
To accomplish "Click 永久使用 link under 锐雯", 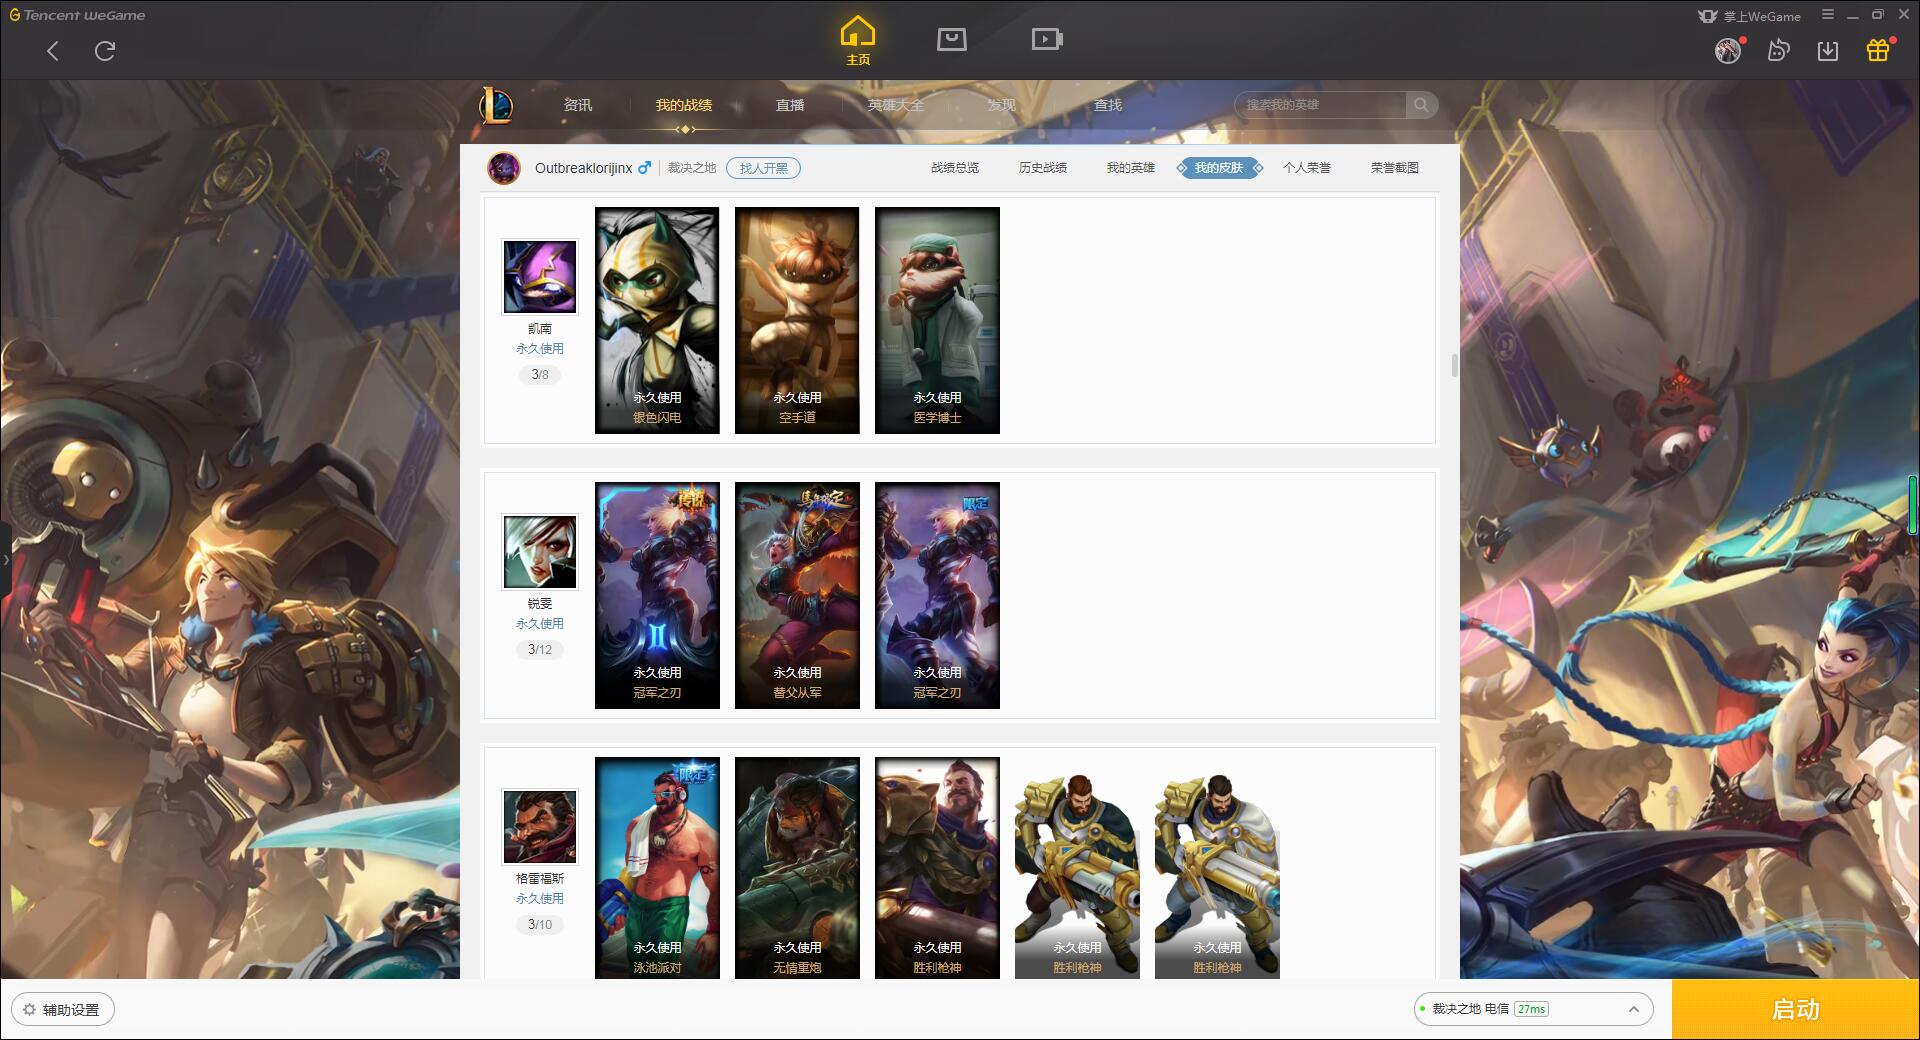I will click(540, 624).
